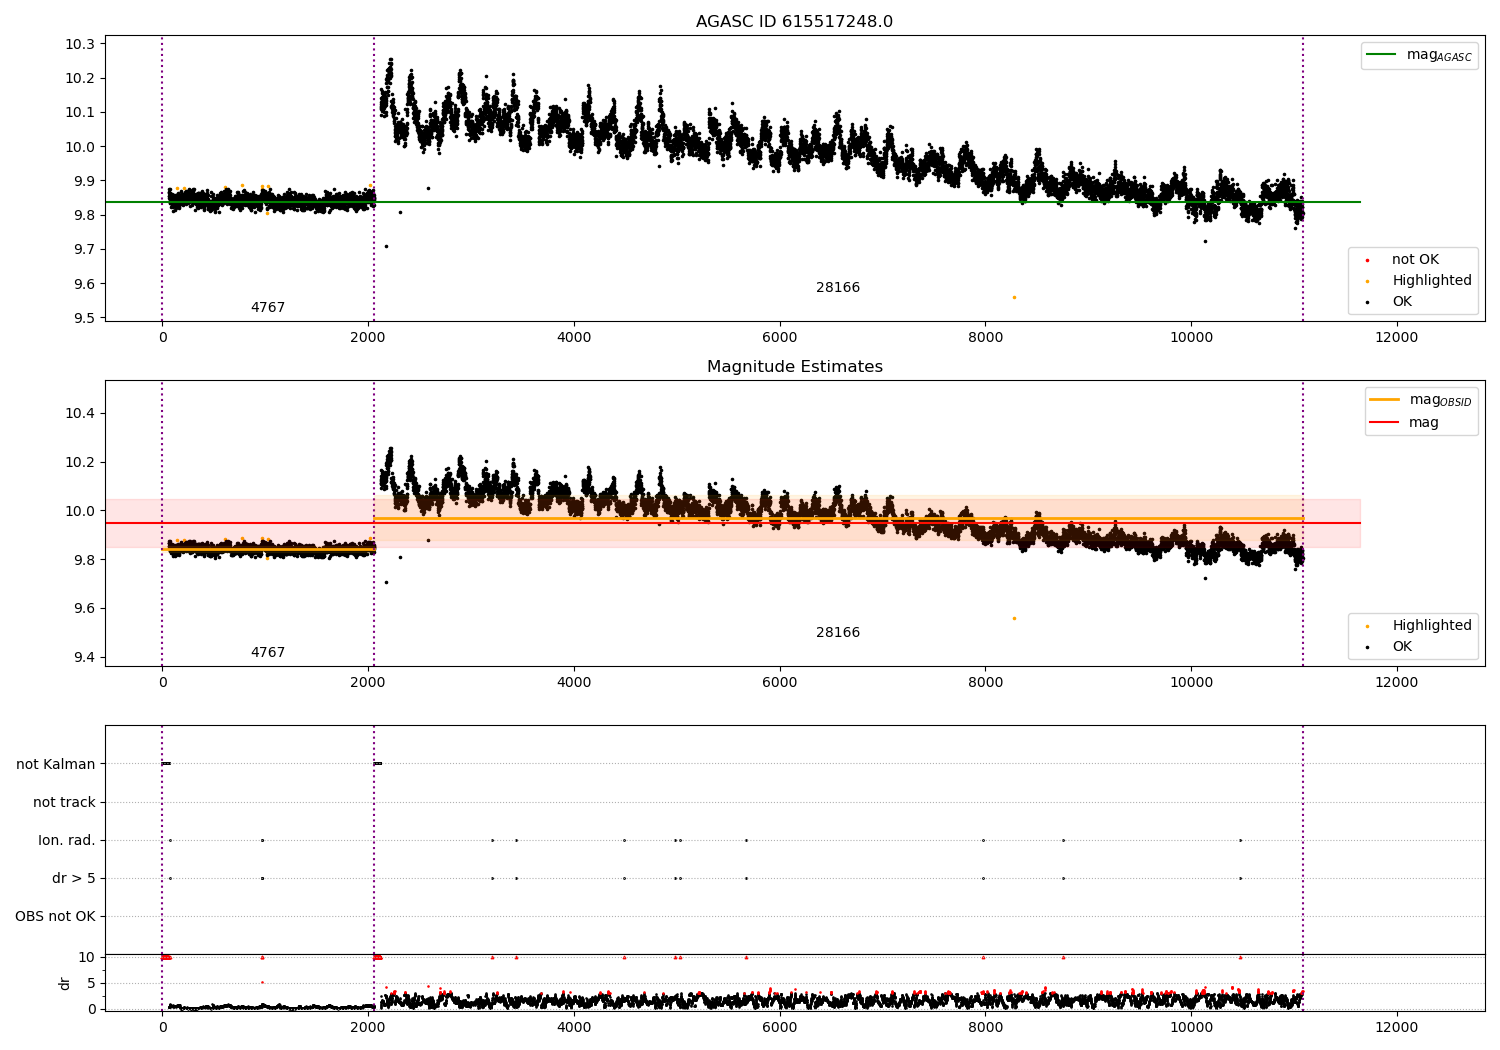Click the '8000' x-tick under the bottom plot
This screenshot has width=1500, height=1050.
(985, 1028)
